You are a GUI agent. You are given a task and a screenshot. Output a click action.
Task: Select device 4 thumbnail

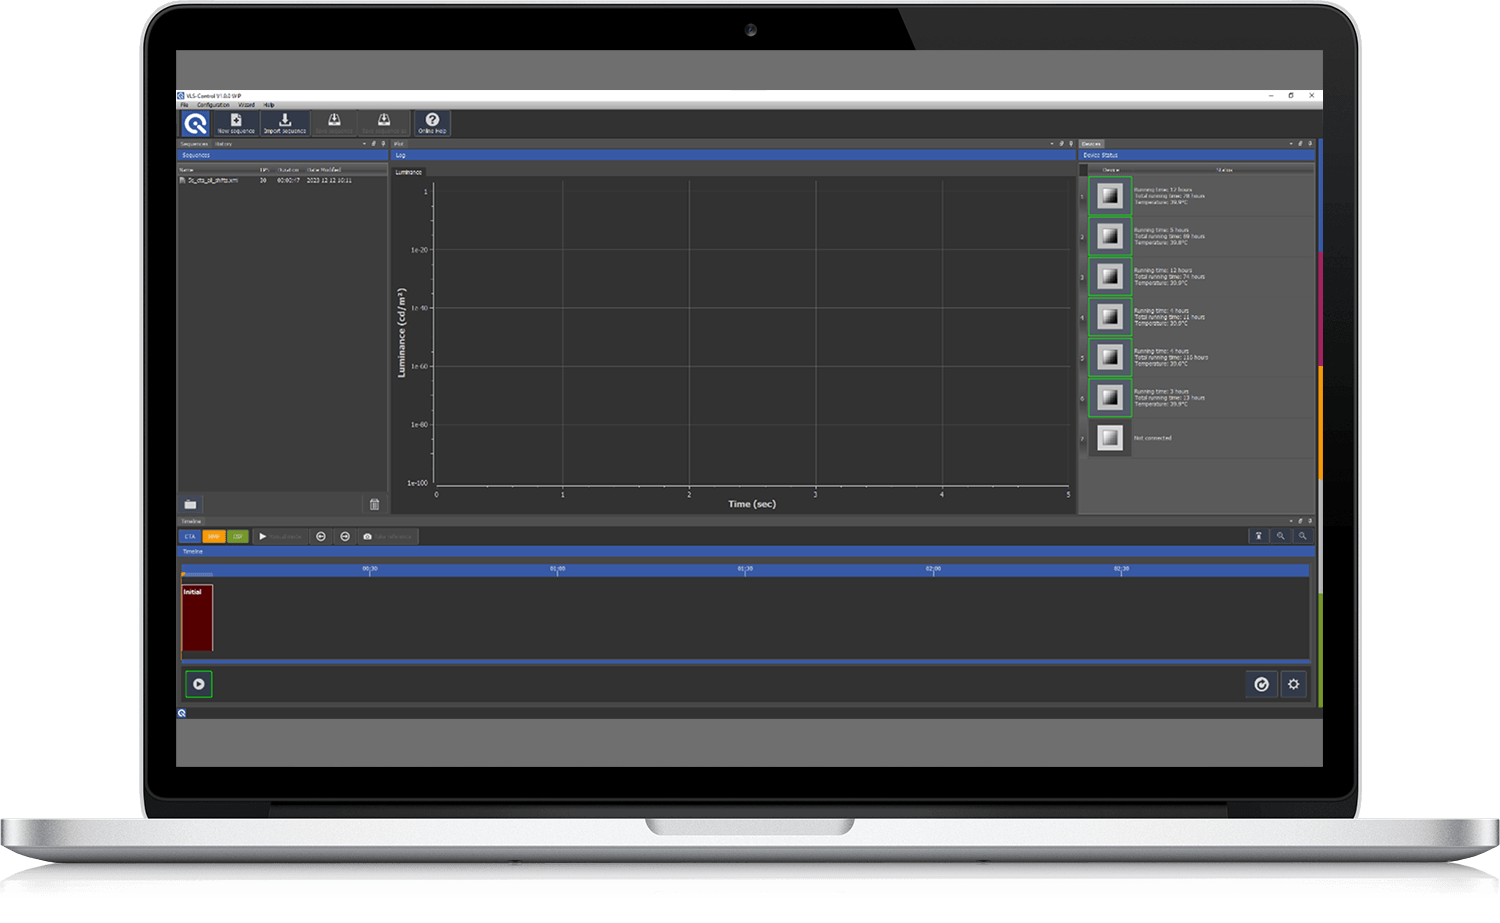point(1110,317)
